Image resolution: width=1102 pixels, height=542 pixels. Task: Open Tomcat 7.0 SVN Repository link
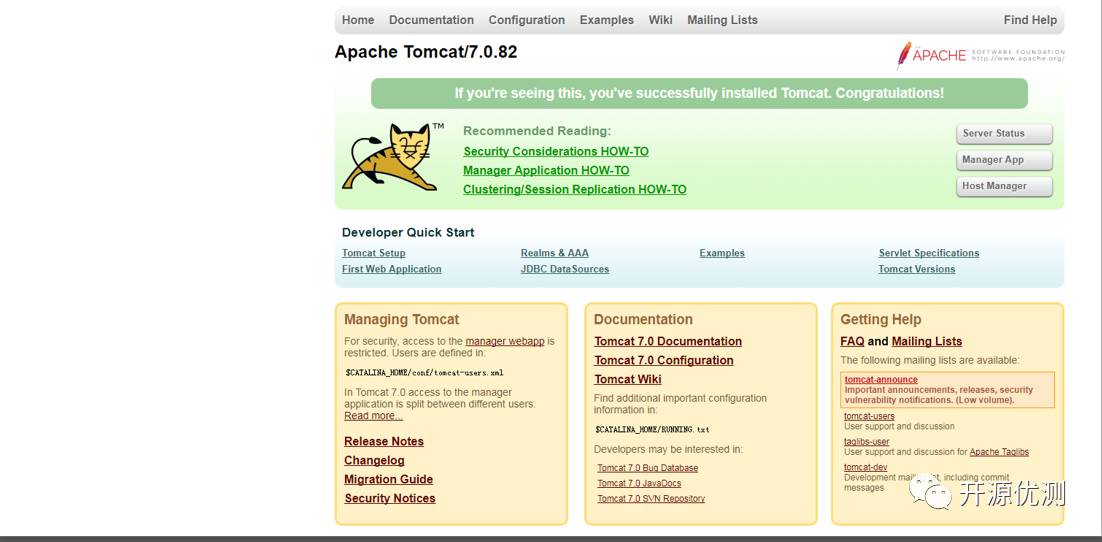[x=651, y=499]
